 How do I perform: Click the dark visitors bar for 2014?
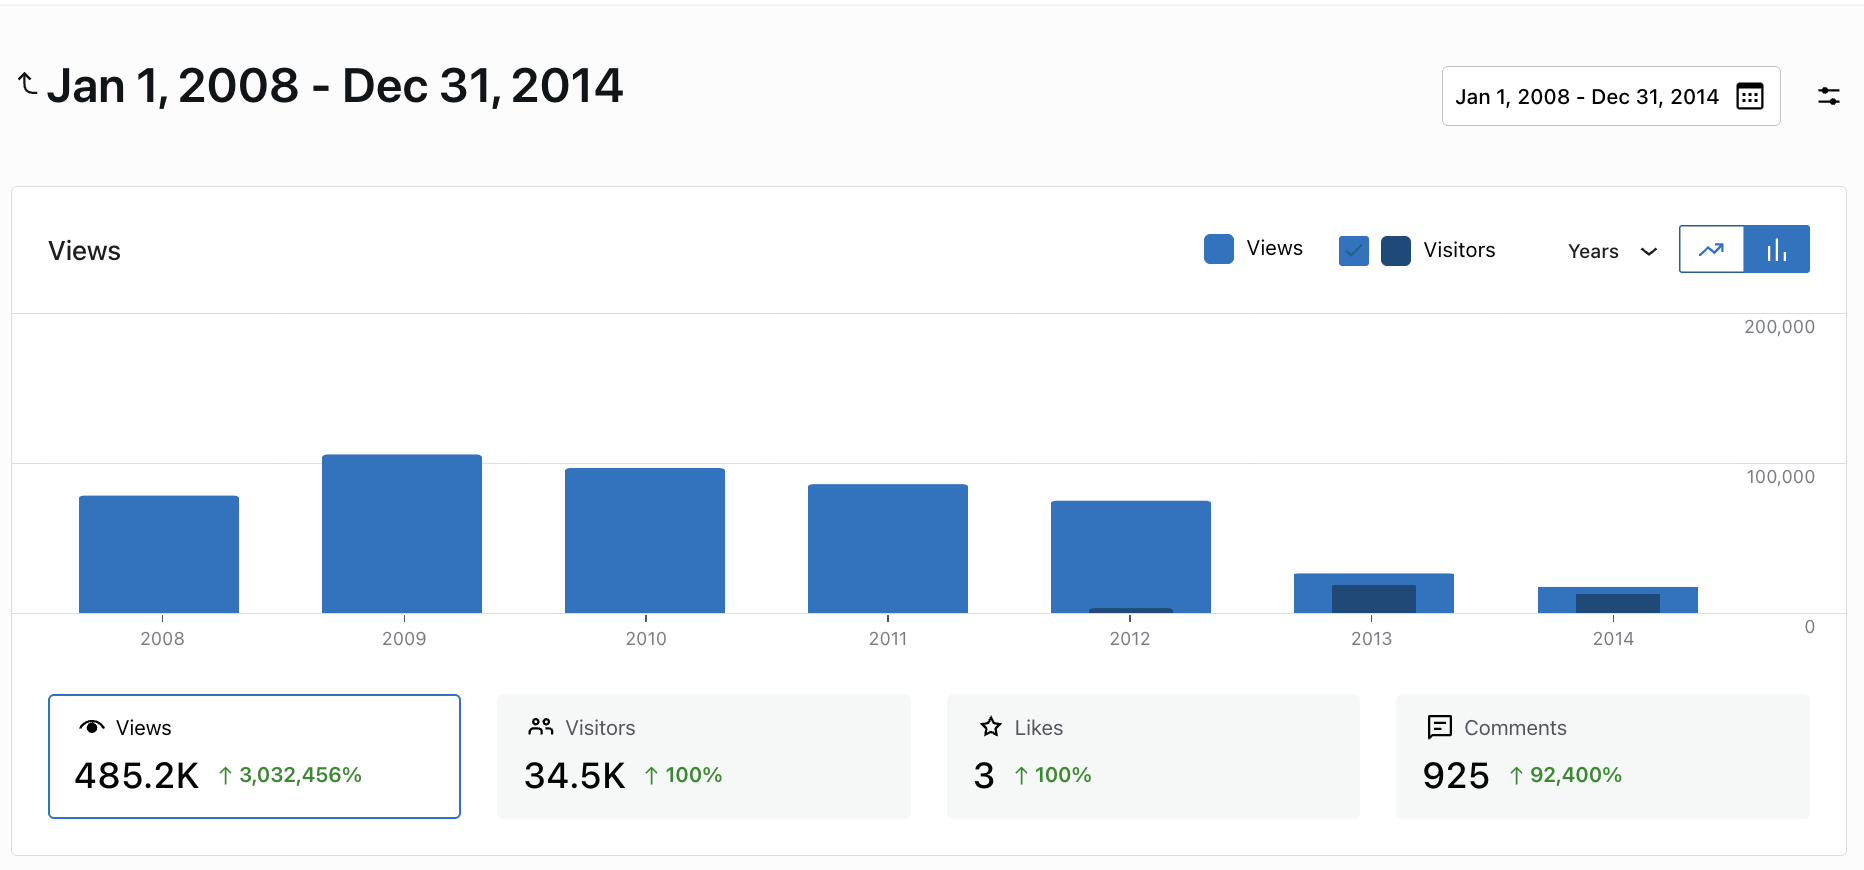pyautogui.click(x=1618, y=603)
